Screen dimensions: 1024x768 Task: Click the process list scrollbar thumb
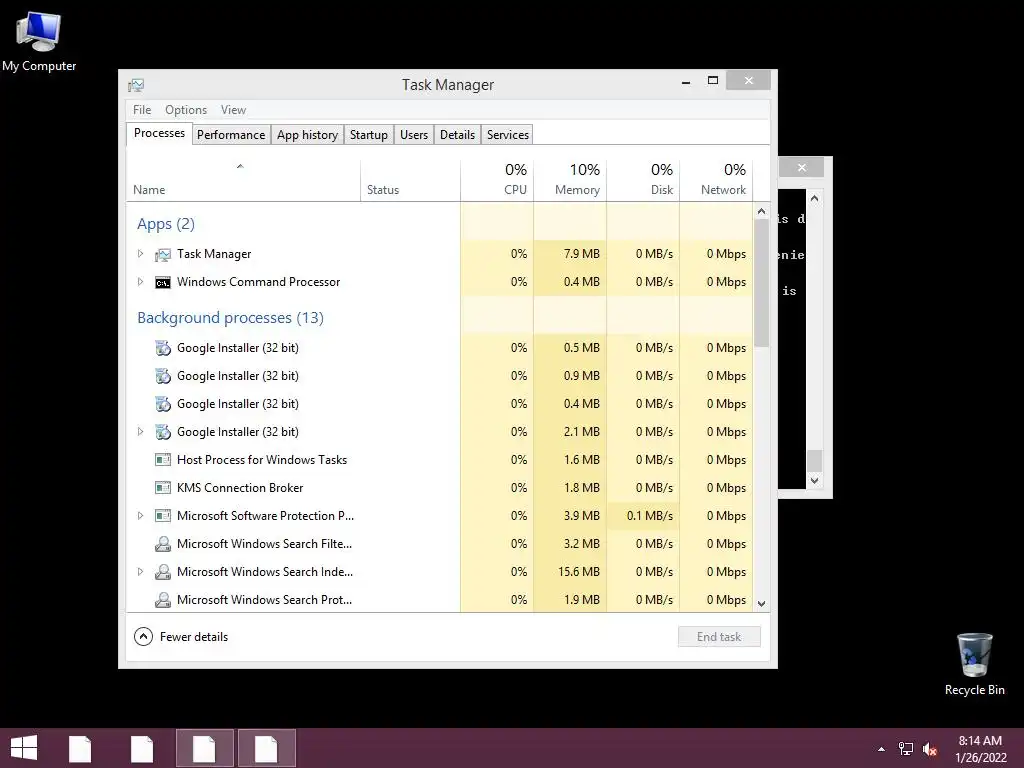click(761, 283)
